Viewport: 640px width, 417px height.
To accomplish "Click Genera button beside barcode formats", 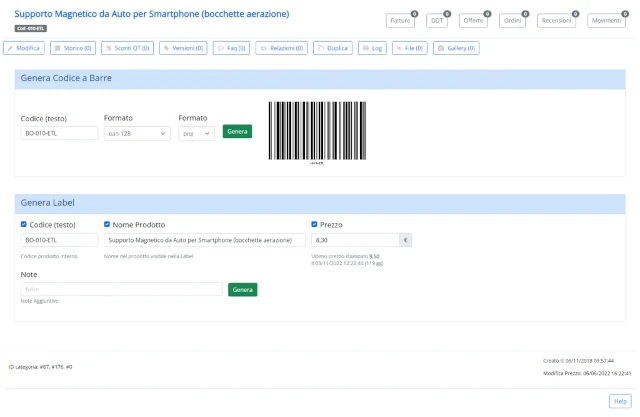I will [x=237, y=131].
